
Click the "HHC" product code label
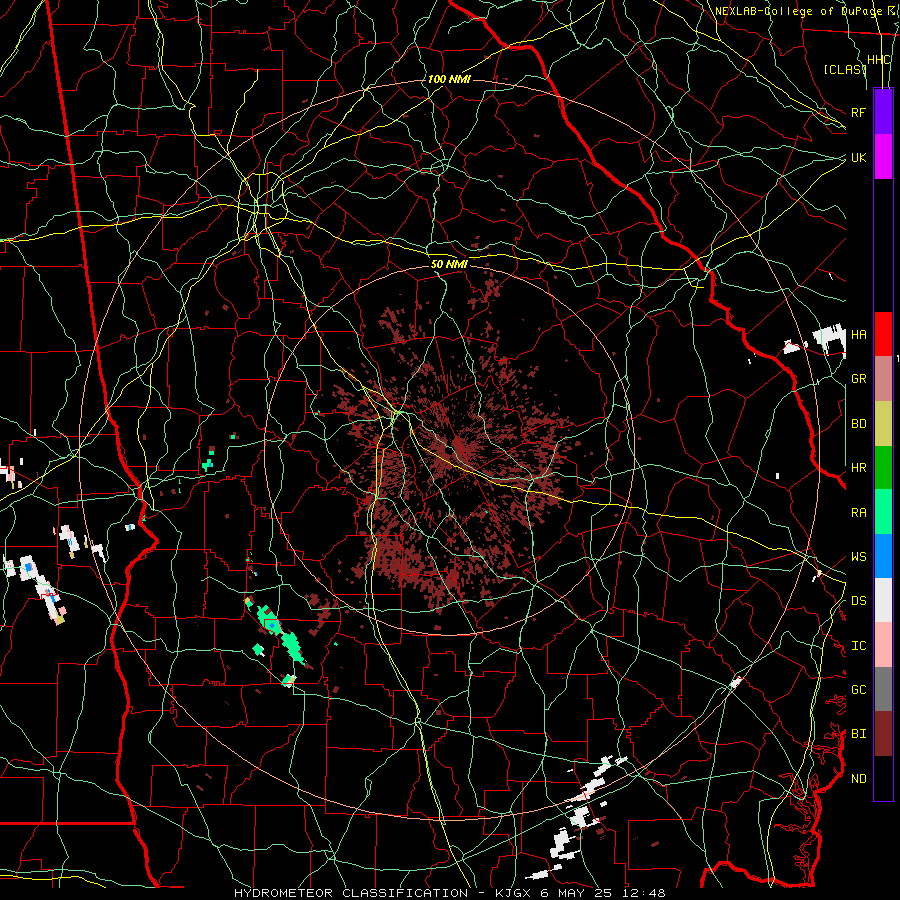point(879,60)
